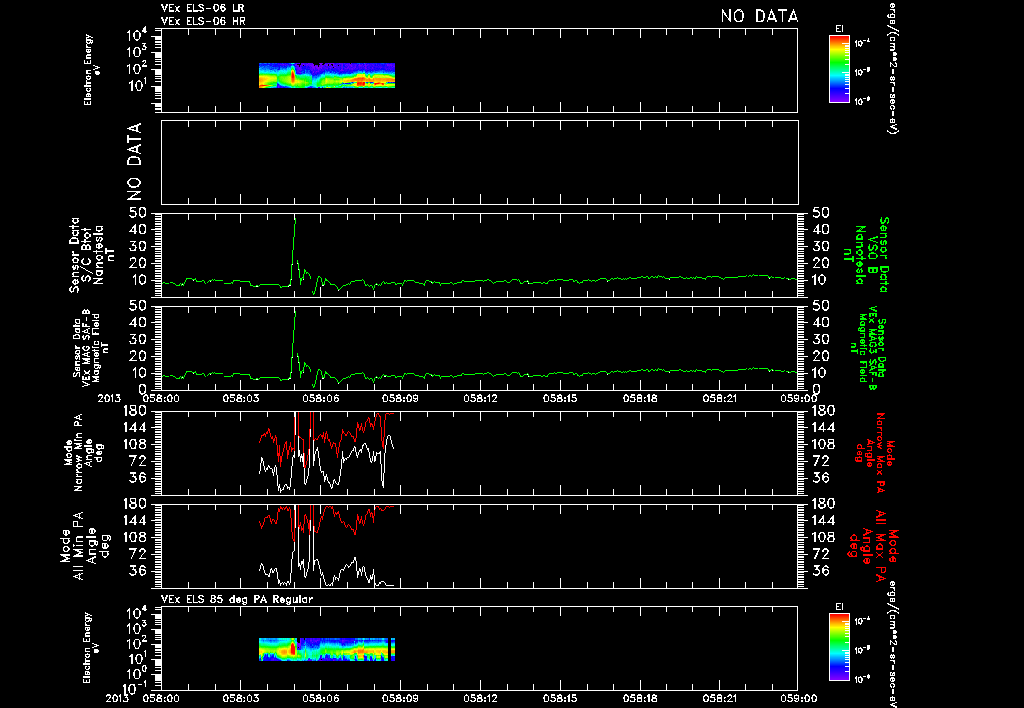This screenshot has width=1024, height=708.
Task: Click the "Mode Narrow Min PA Angle" axis label
Action: 84,452
